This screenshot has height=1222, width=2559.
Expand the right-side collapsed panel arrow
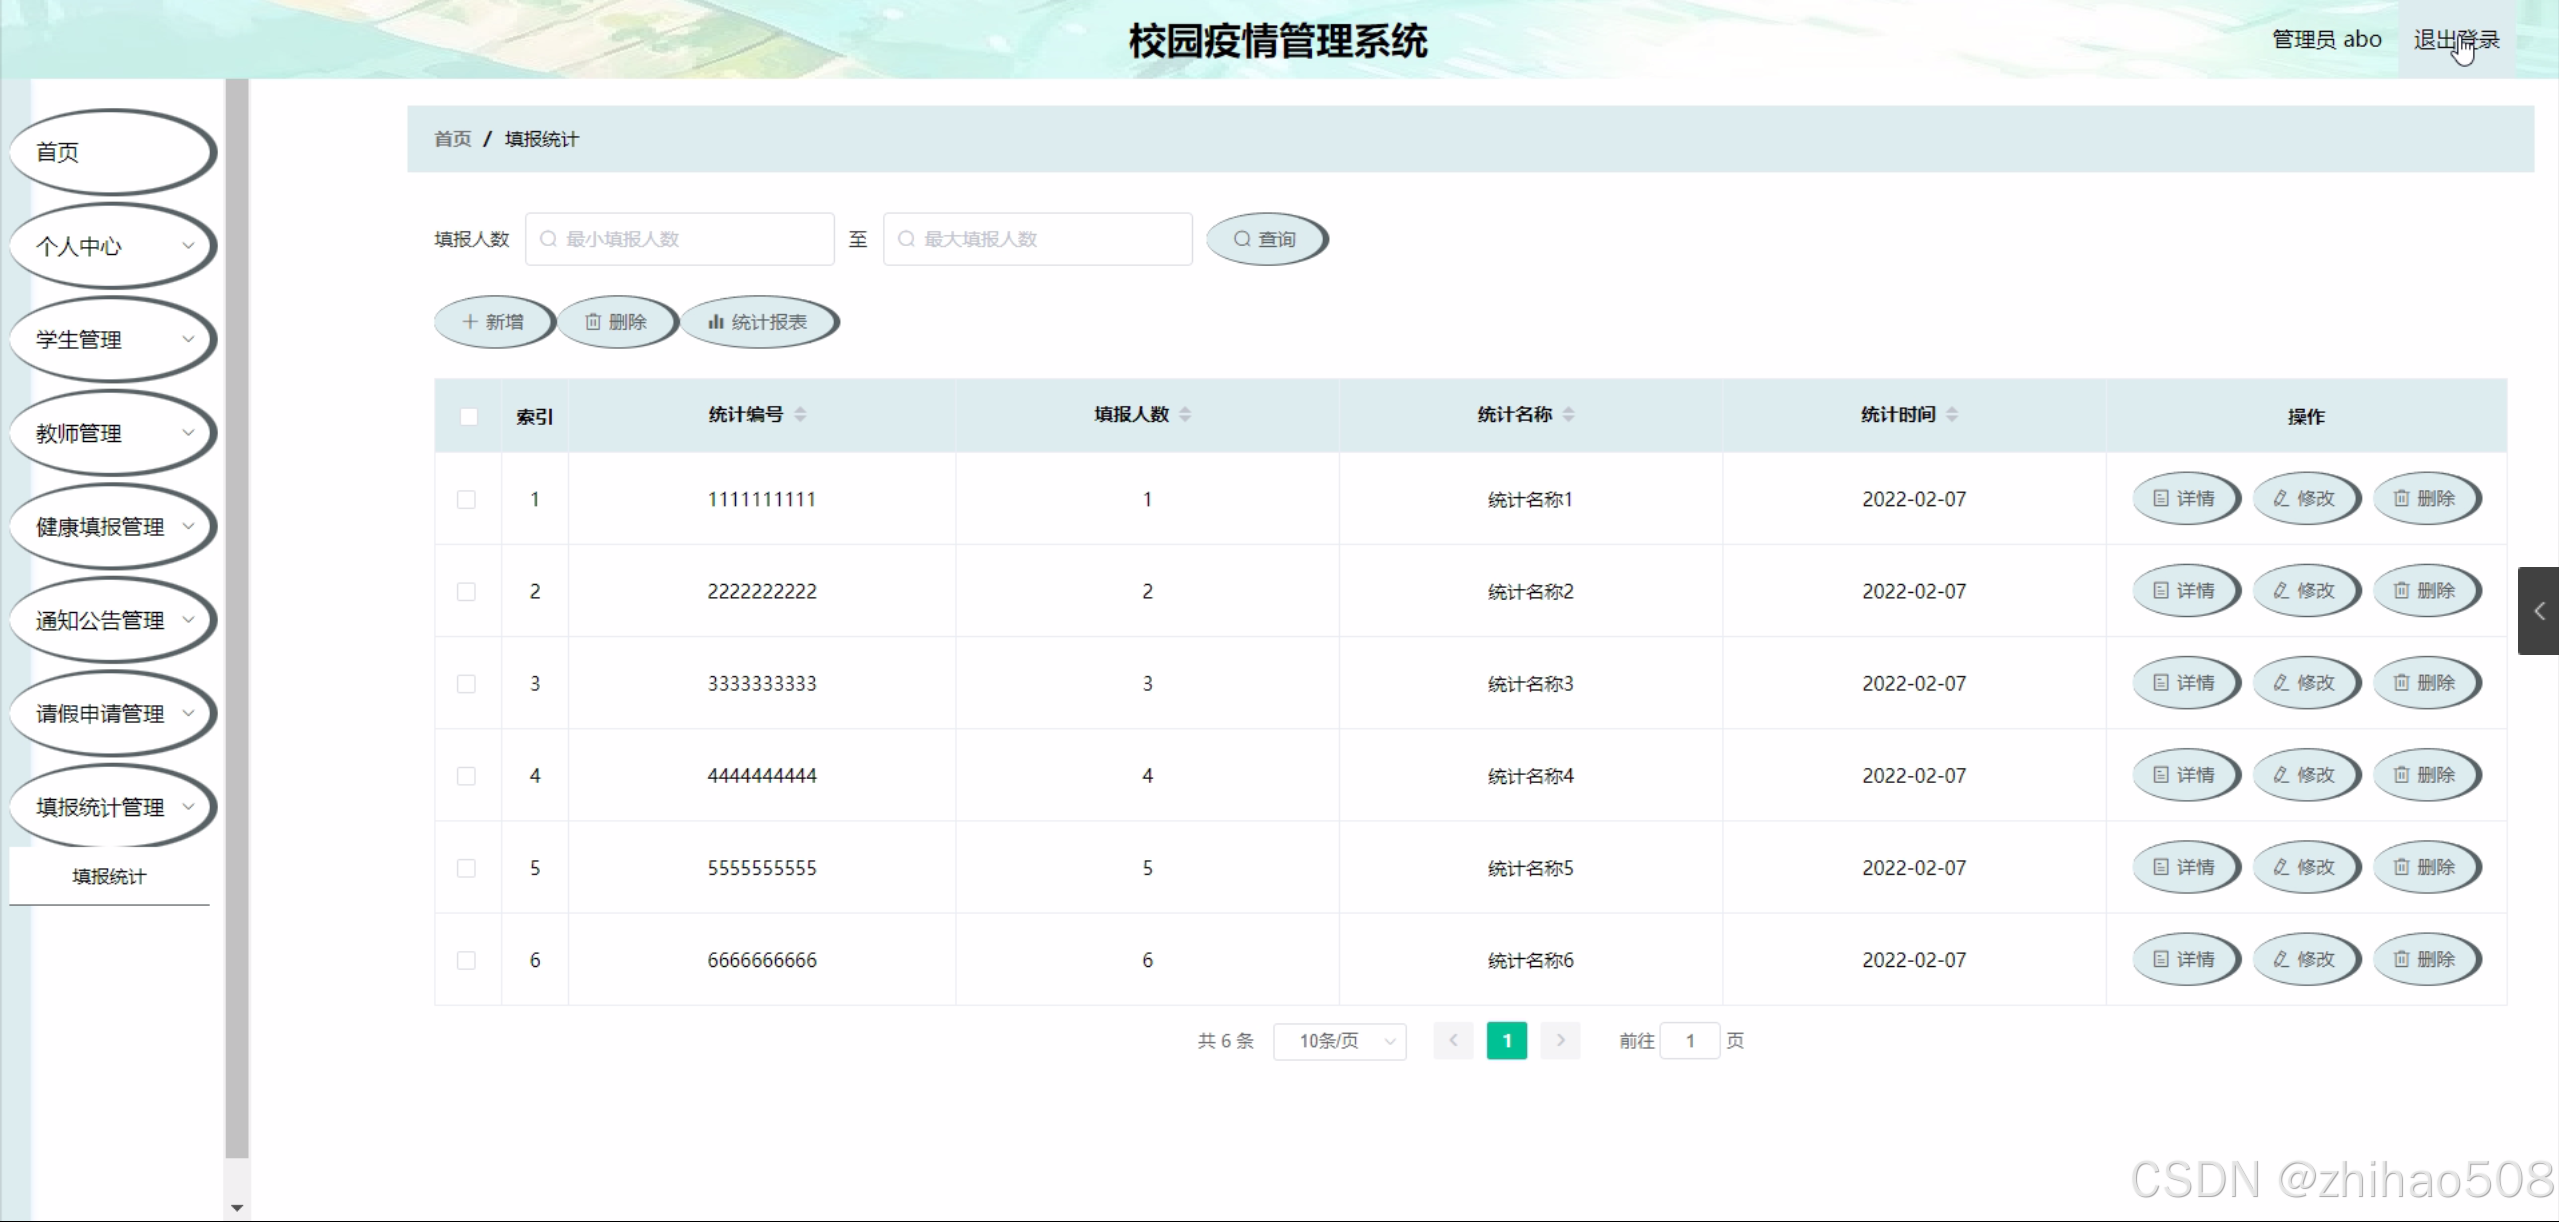point(2538,611)
